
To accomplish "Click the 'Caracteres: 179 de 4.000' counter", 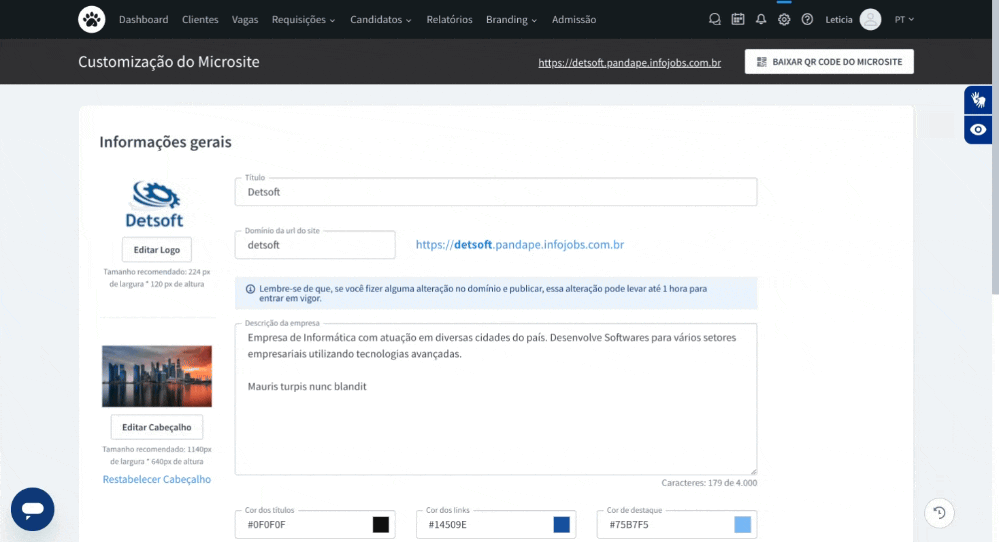I will point(709,483).
